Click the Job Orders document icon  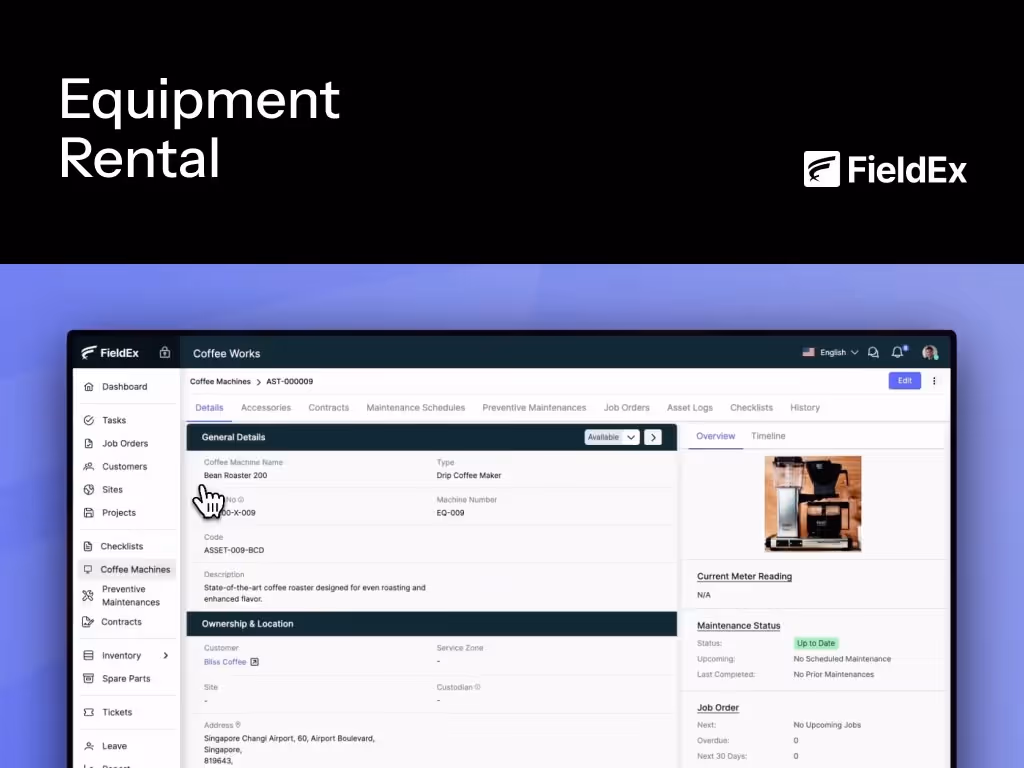(89, 443)
